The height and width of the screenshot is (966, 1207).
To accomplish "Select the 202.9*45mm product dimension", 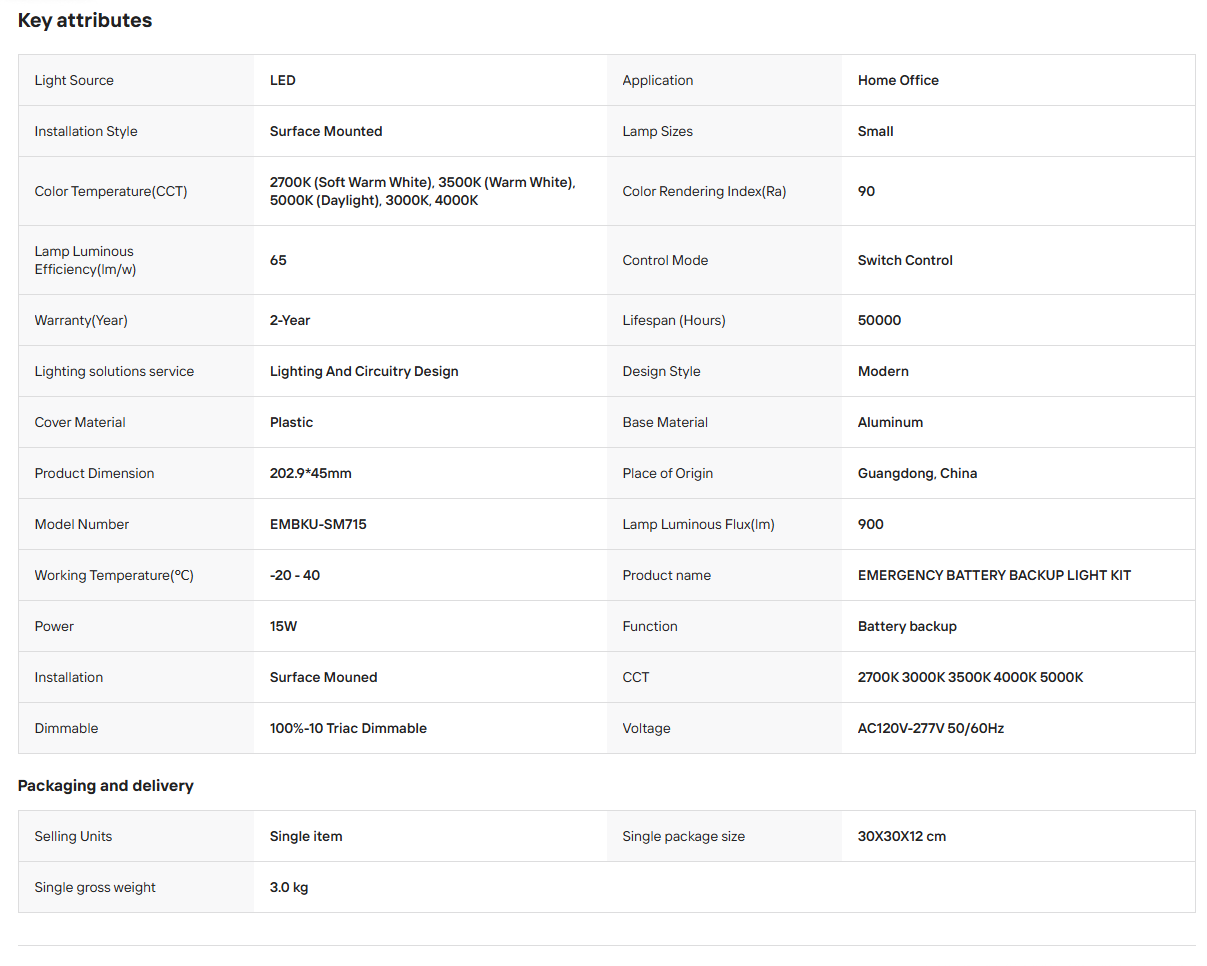I will (x=311, y=473).
